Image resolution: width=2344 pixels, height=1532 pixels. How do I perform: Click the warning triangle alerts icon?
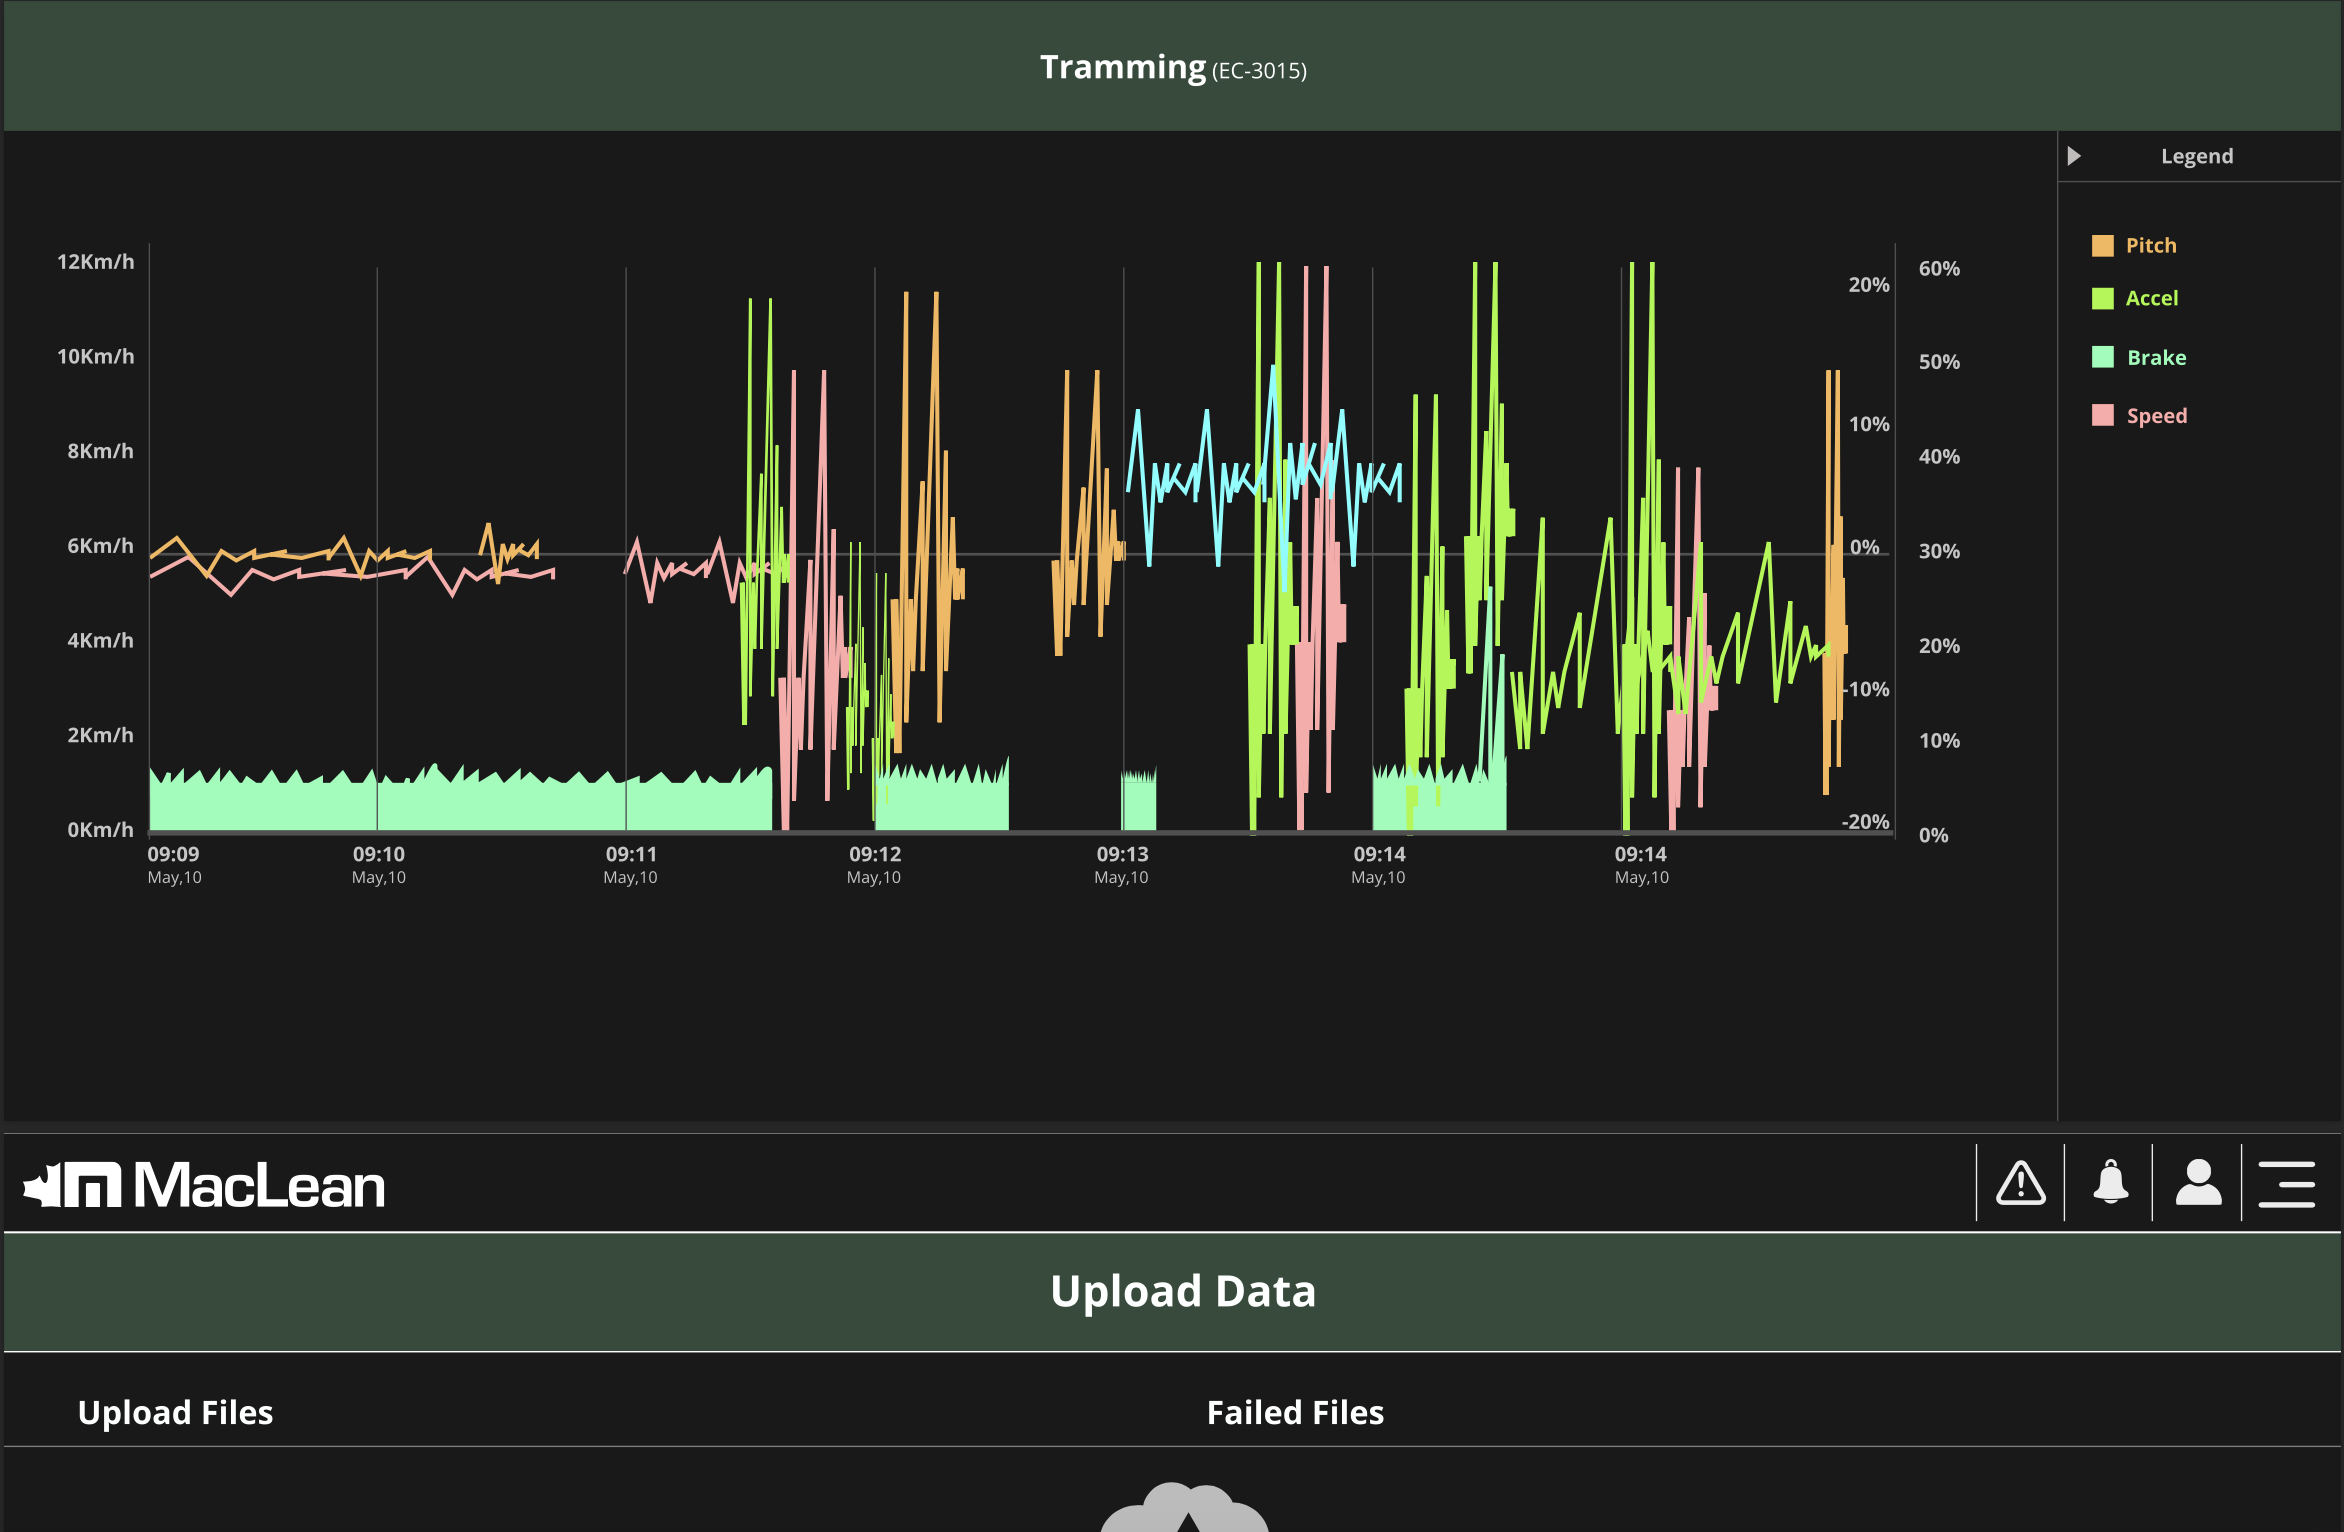click(2021, 1184)
